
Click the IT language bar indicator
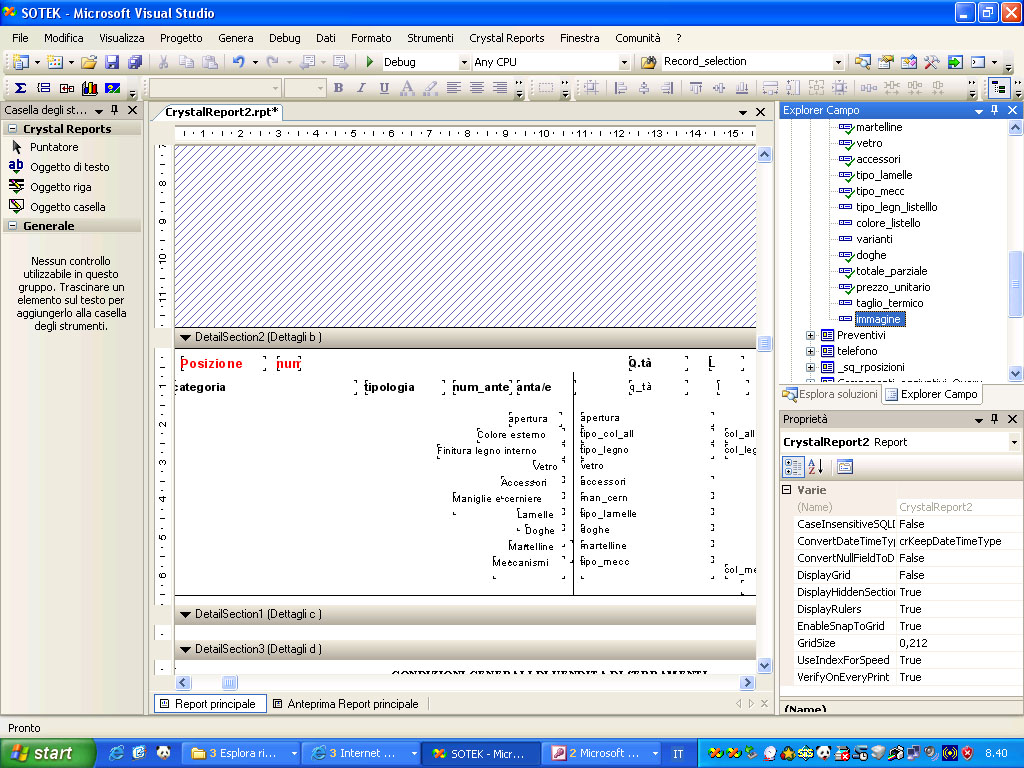[678, 754]
